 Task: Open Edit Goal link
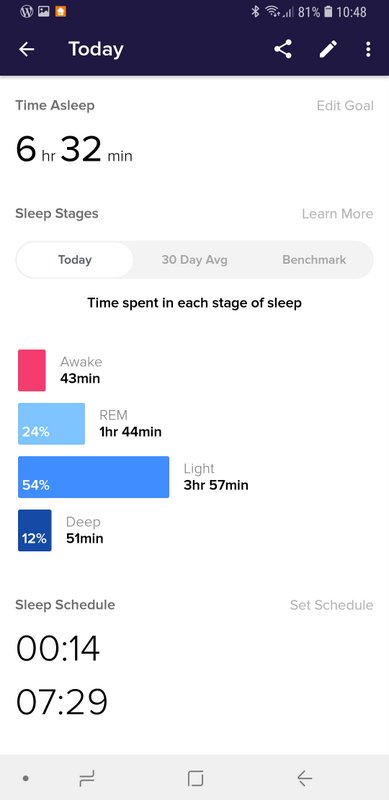(345, 106)
